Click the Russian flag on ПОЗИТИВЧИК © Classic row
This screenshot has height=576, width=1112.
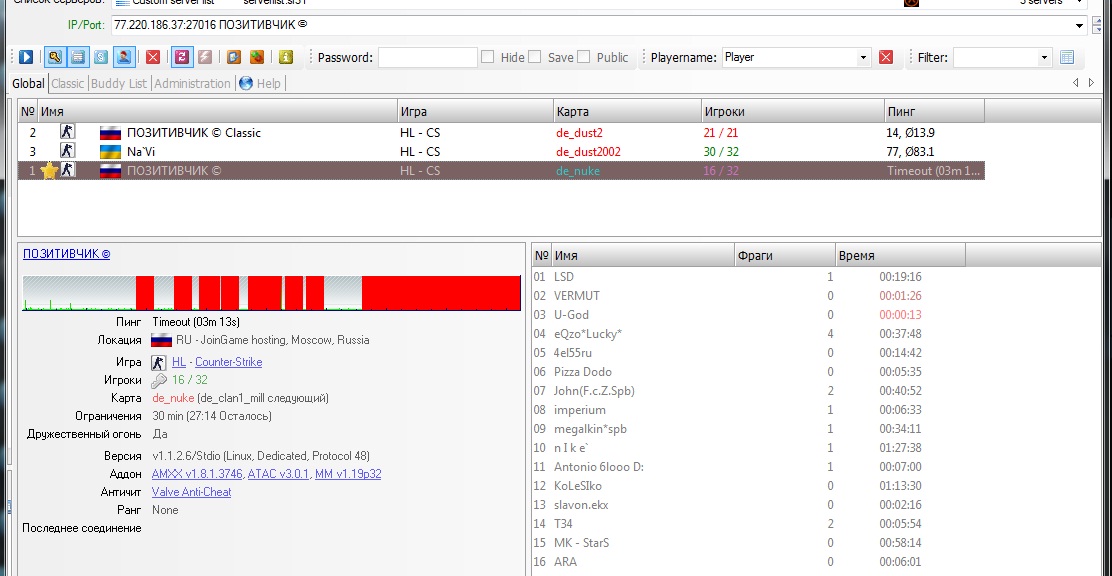[x=110, y=133]
